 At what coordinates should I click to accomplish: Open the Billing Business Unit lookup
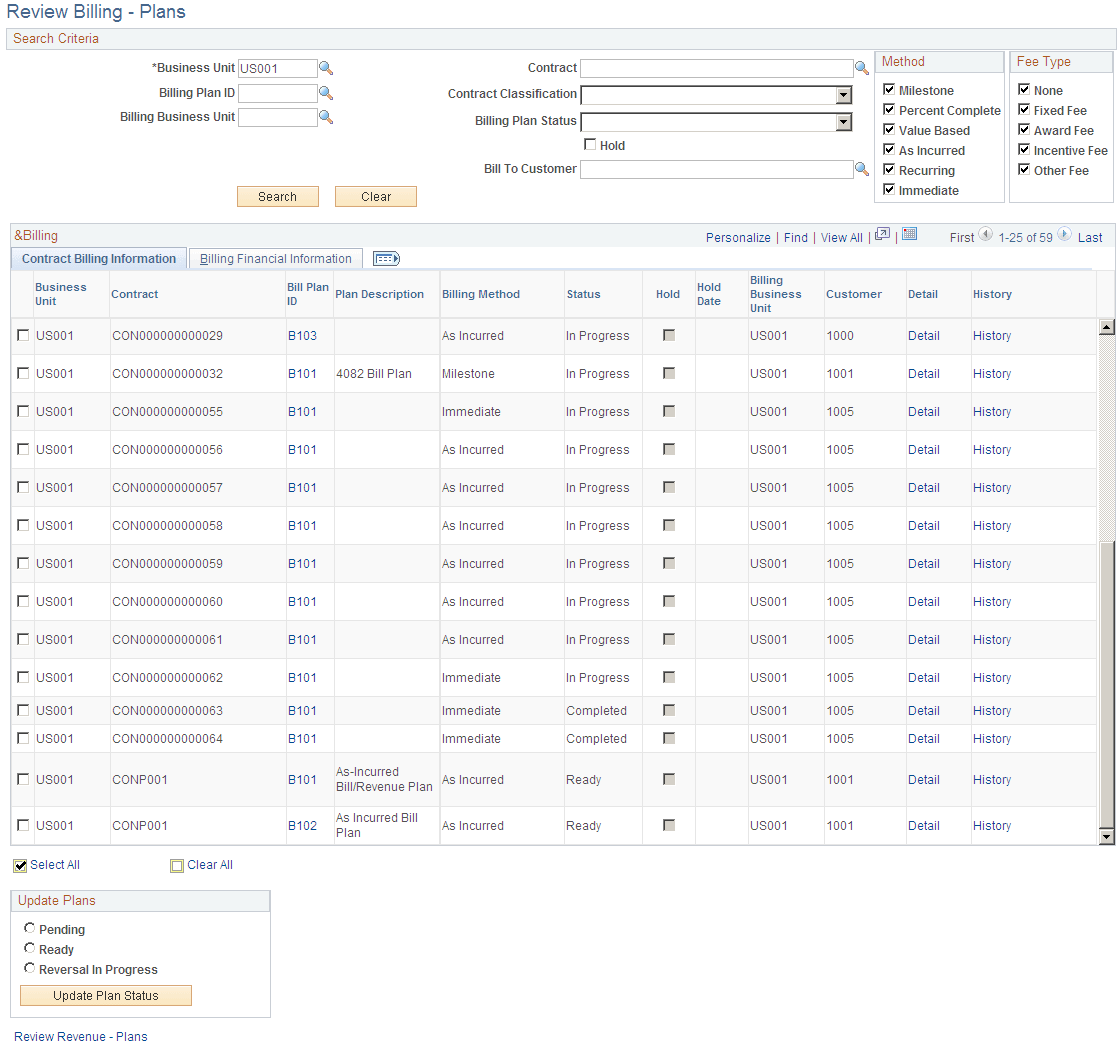326,117
